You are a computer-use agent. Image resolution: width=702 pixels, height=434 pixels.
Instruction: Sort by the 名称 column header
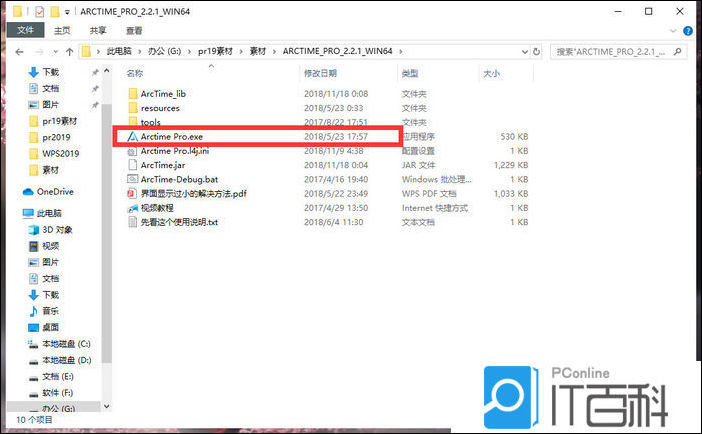coord(135,73)
